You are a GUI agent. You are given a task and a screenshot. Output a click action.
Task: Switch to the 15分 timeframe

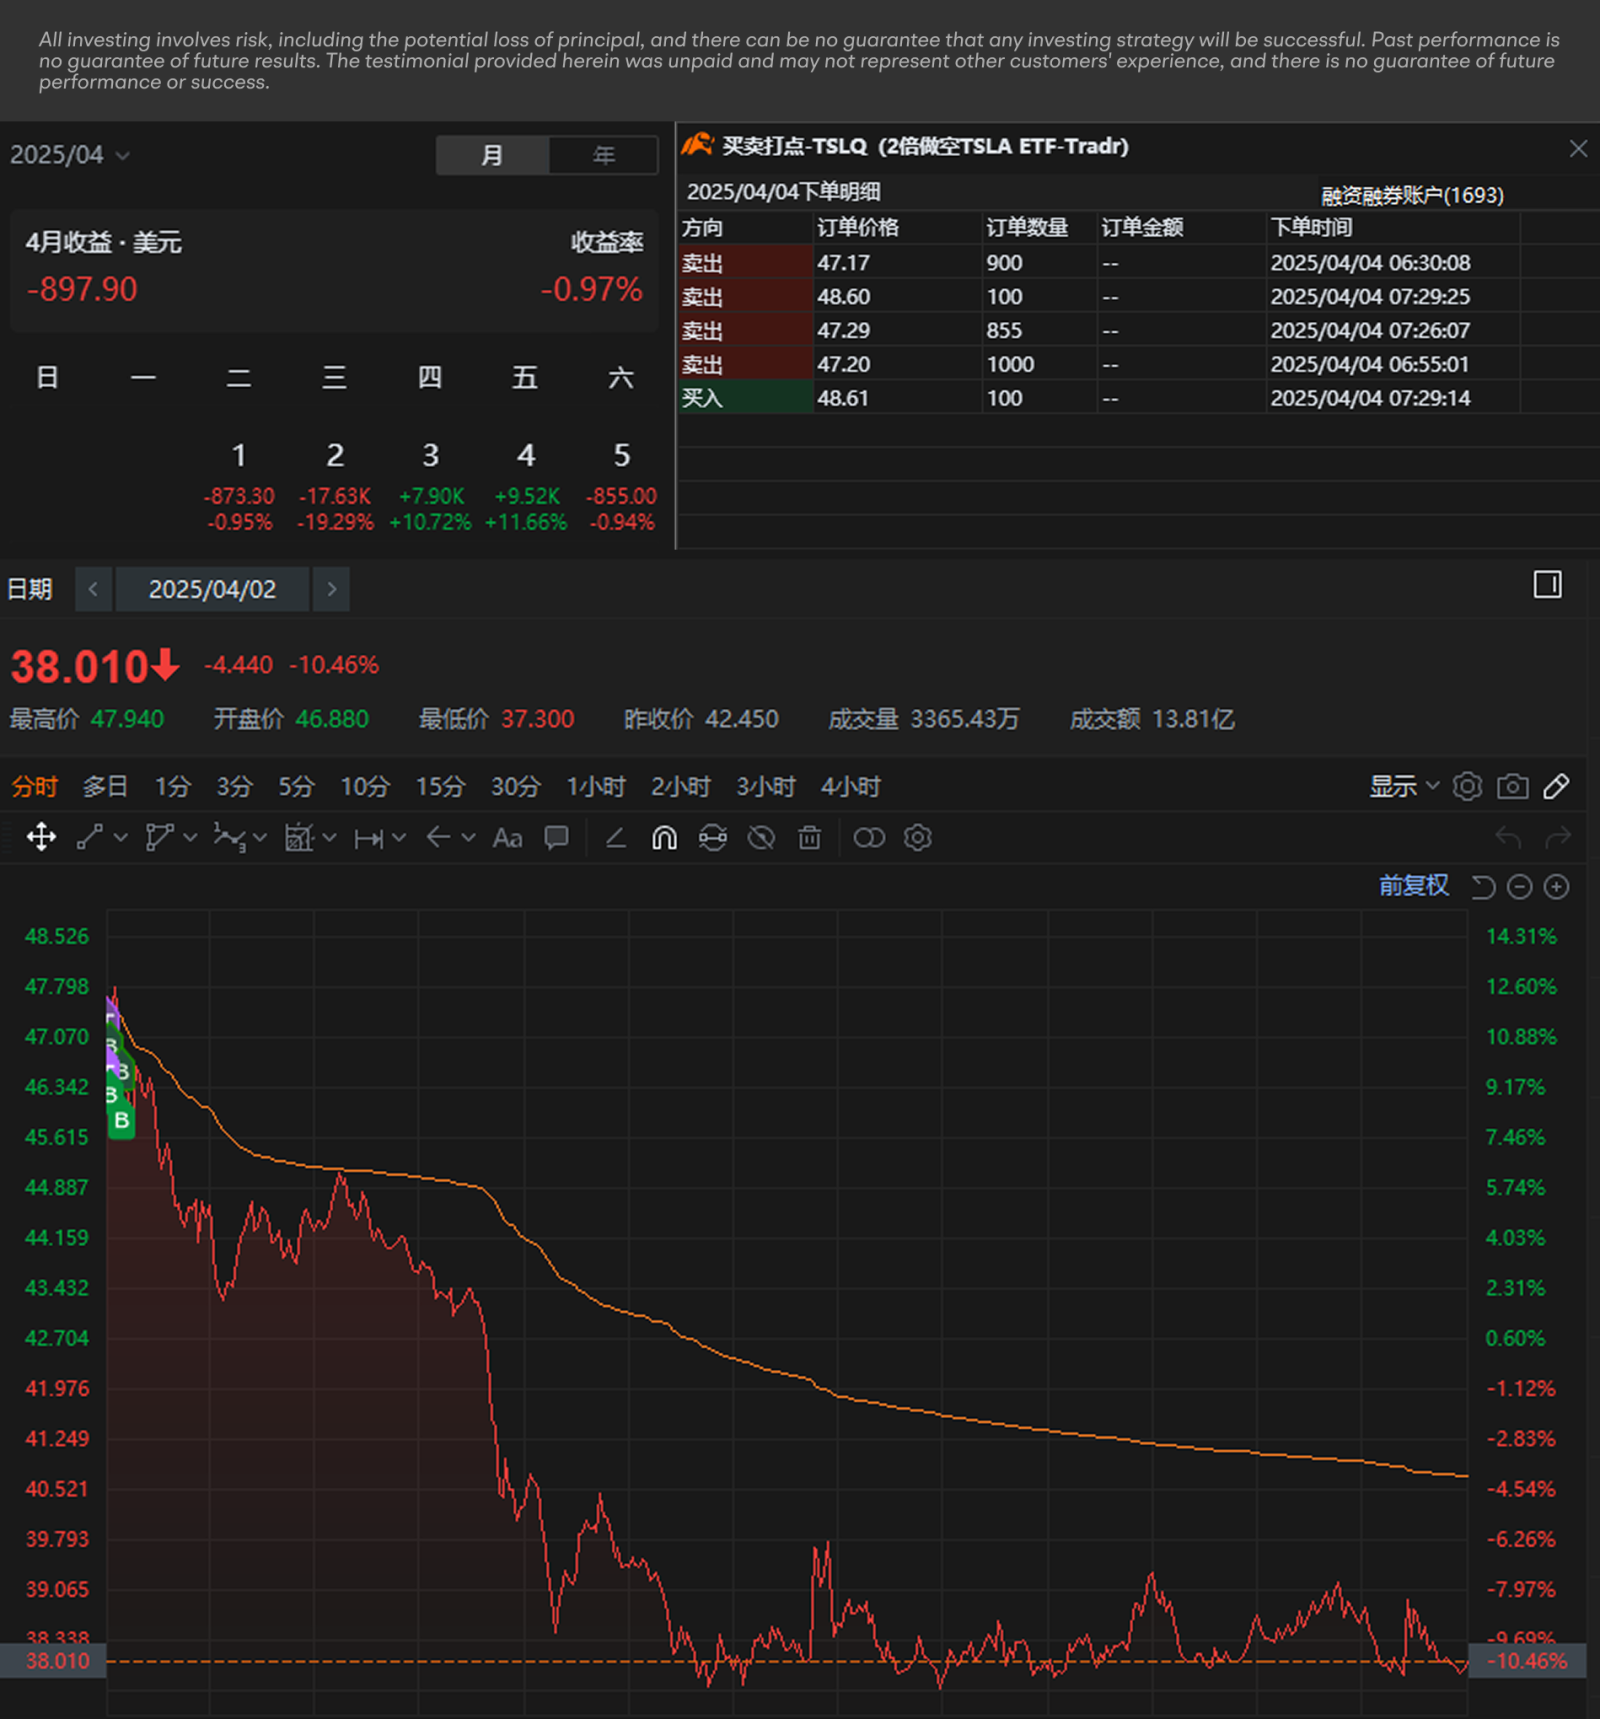(x=440, y=786)
